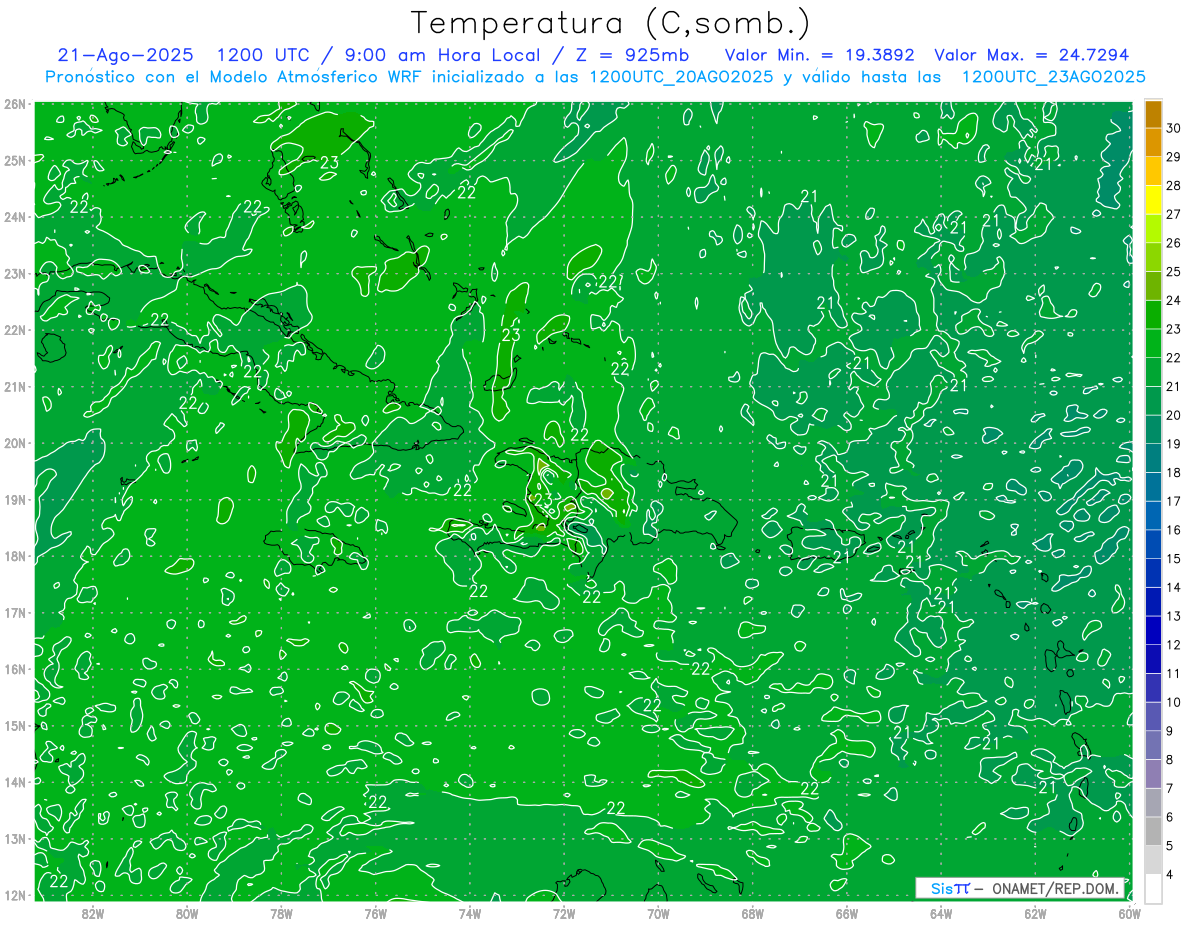Click the 22N latitude axis label
This screenshot has width=1200, height=927.
[x=15, y=330]
